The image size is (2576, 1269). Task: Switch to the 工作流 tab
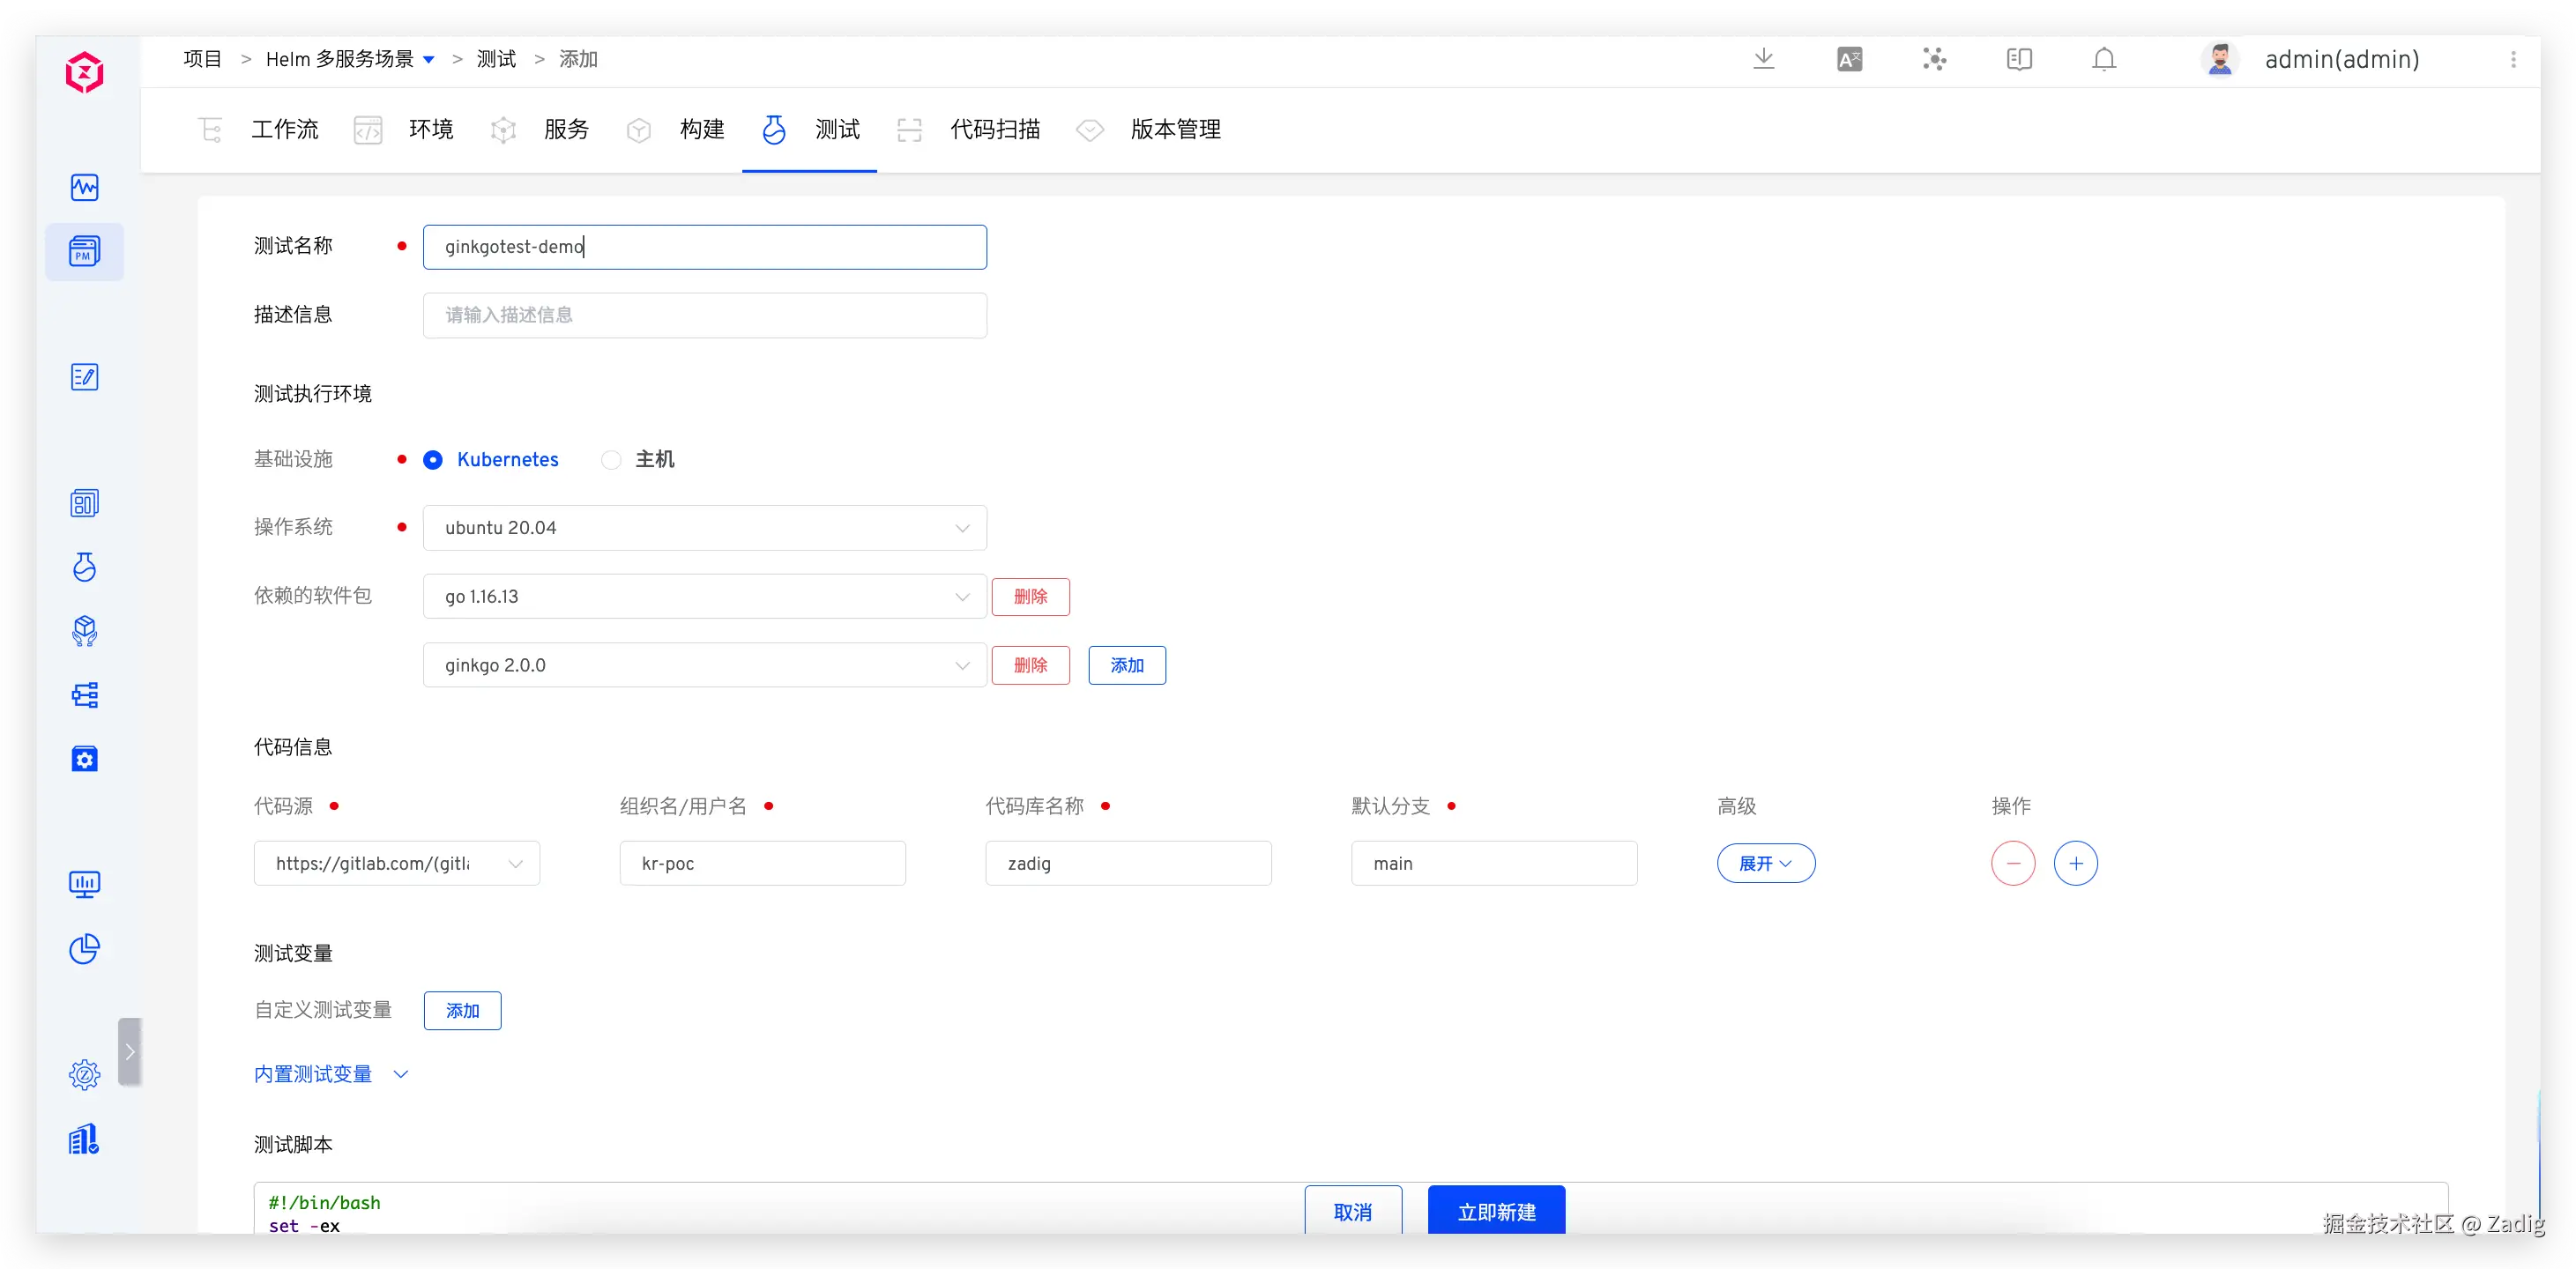(x=284, y=130)
